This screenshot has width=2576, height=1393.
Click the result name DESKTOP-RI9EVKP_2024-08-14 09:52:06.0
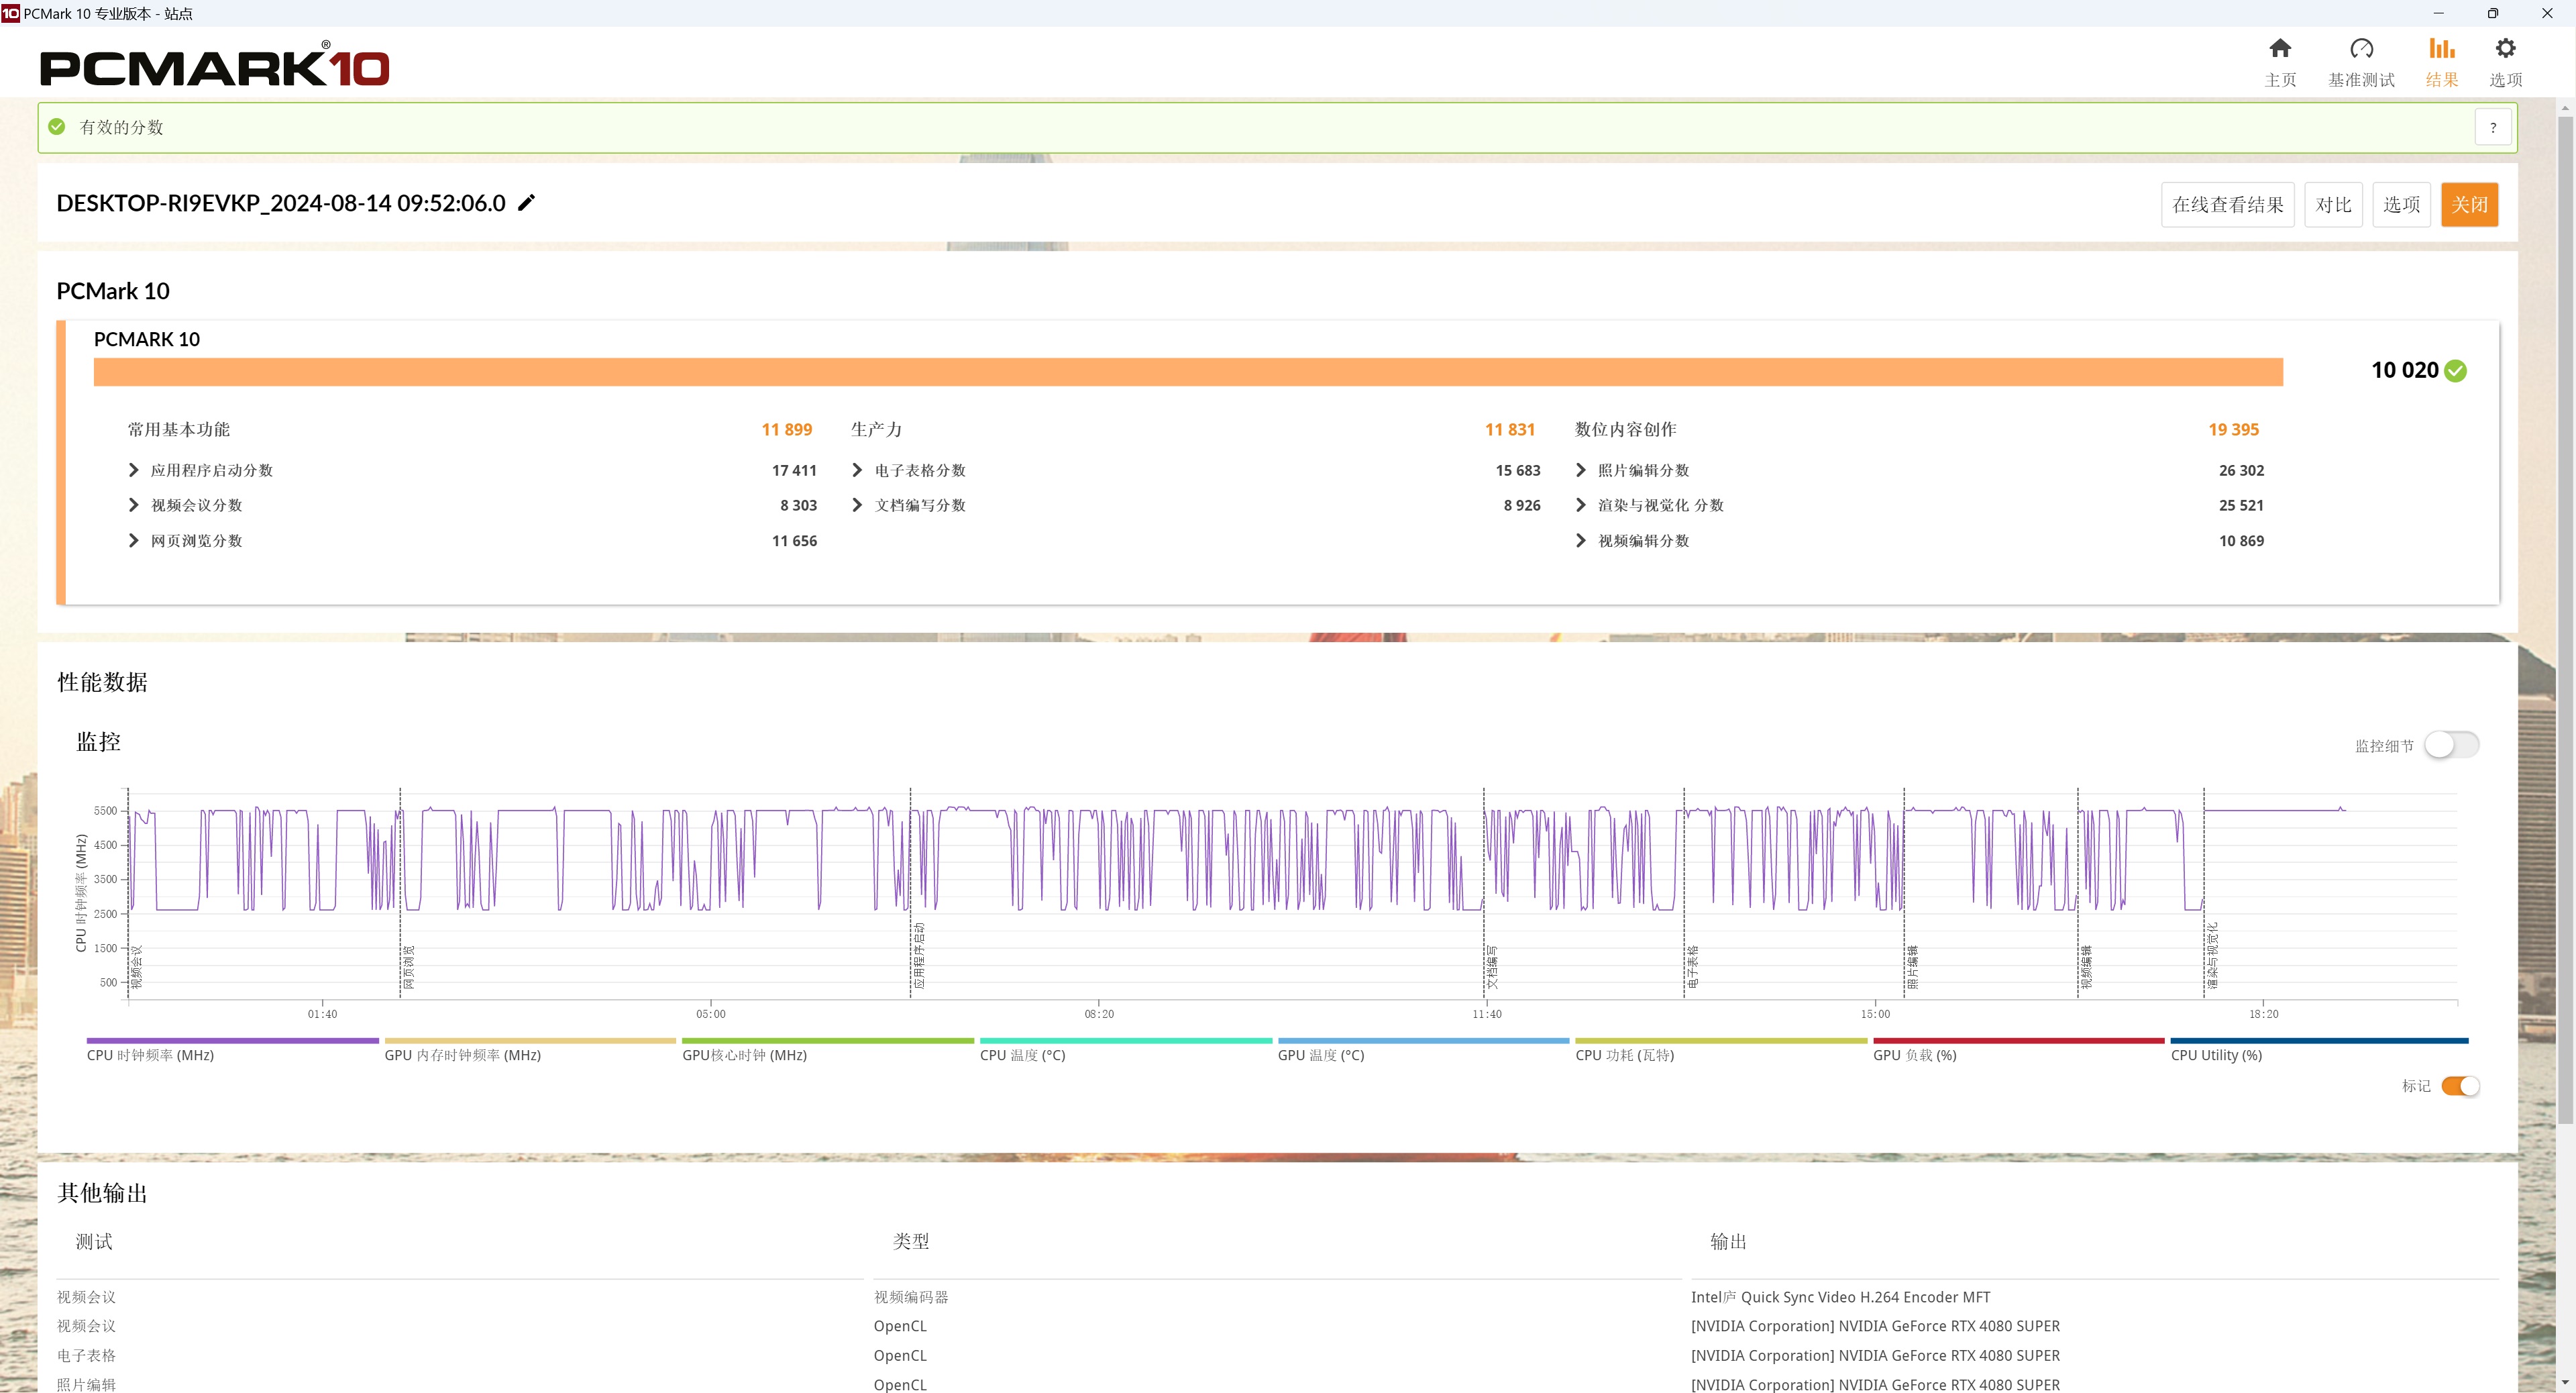click(x=281, y=203)
